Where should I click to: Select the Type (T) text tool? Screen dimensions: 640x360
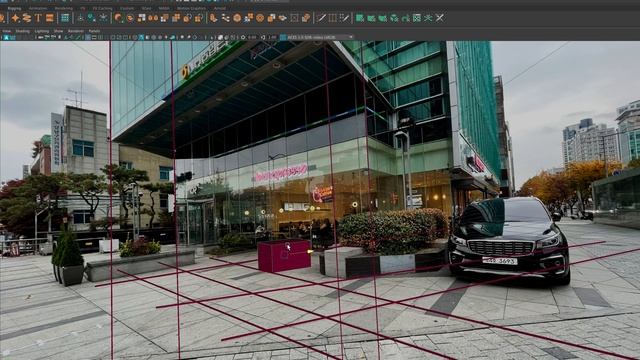click(38, 18)
